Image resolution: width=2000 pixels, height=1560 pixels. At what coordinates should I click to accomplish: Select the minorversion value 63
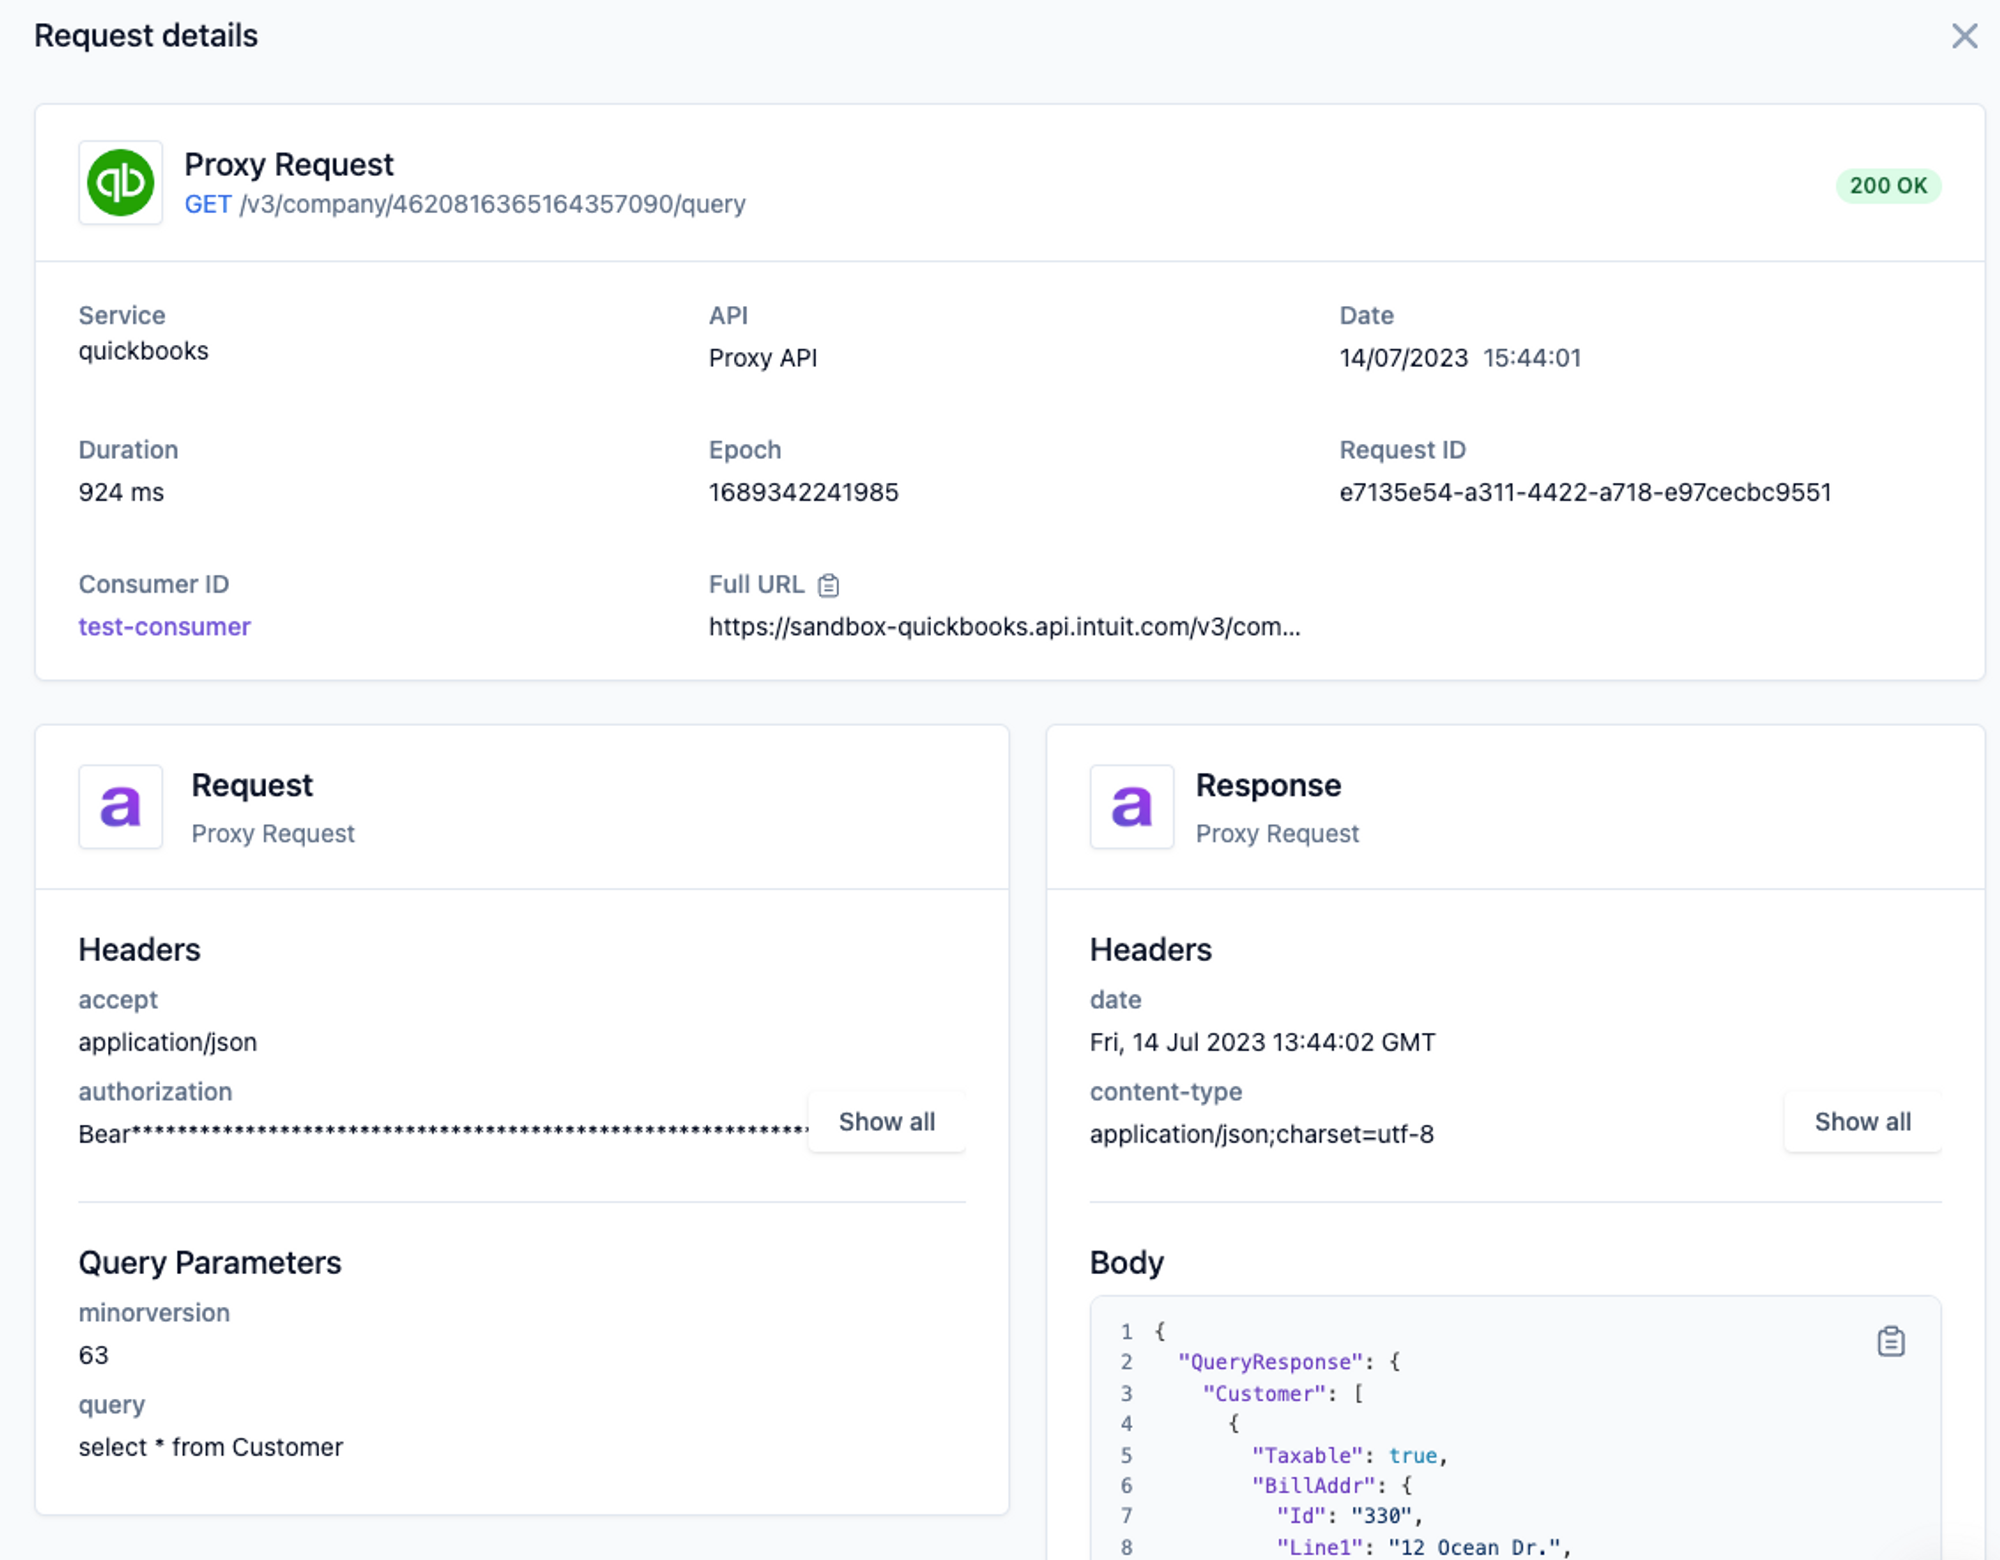pyautogui.click(x=93, y=1355)
